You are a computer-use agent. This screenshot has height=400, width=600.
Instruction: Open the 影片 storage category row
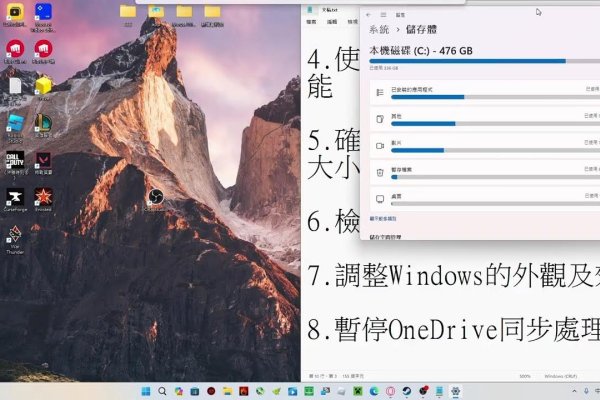click(x=485, y=146)
